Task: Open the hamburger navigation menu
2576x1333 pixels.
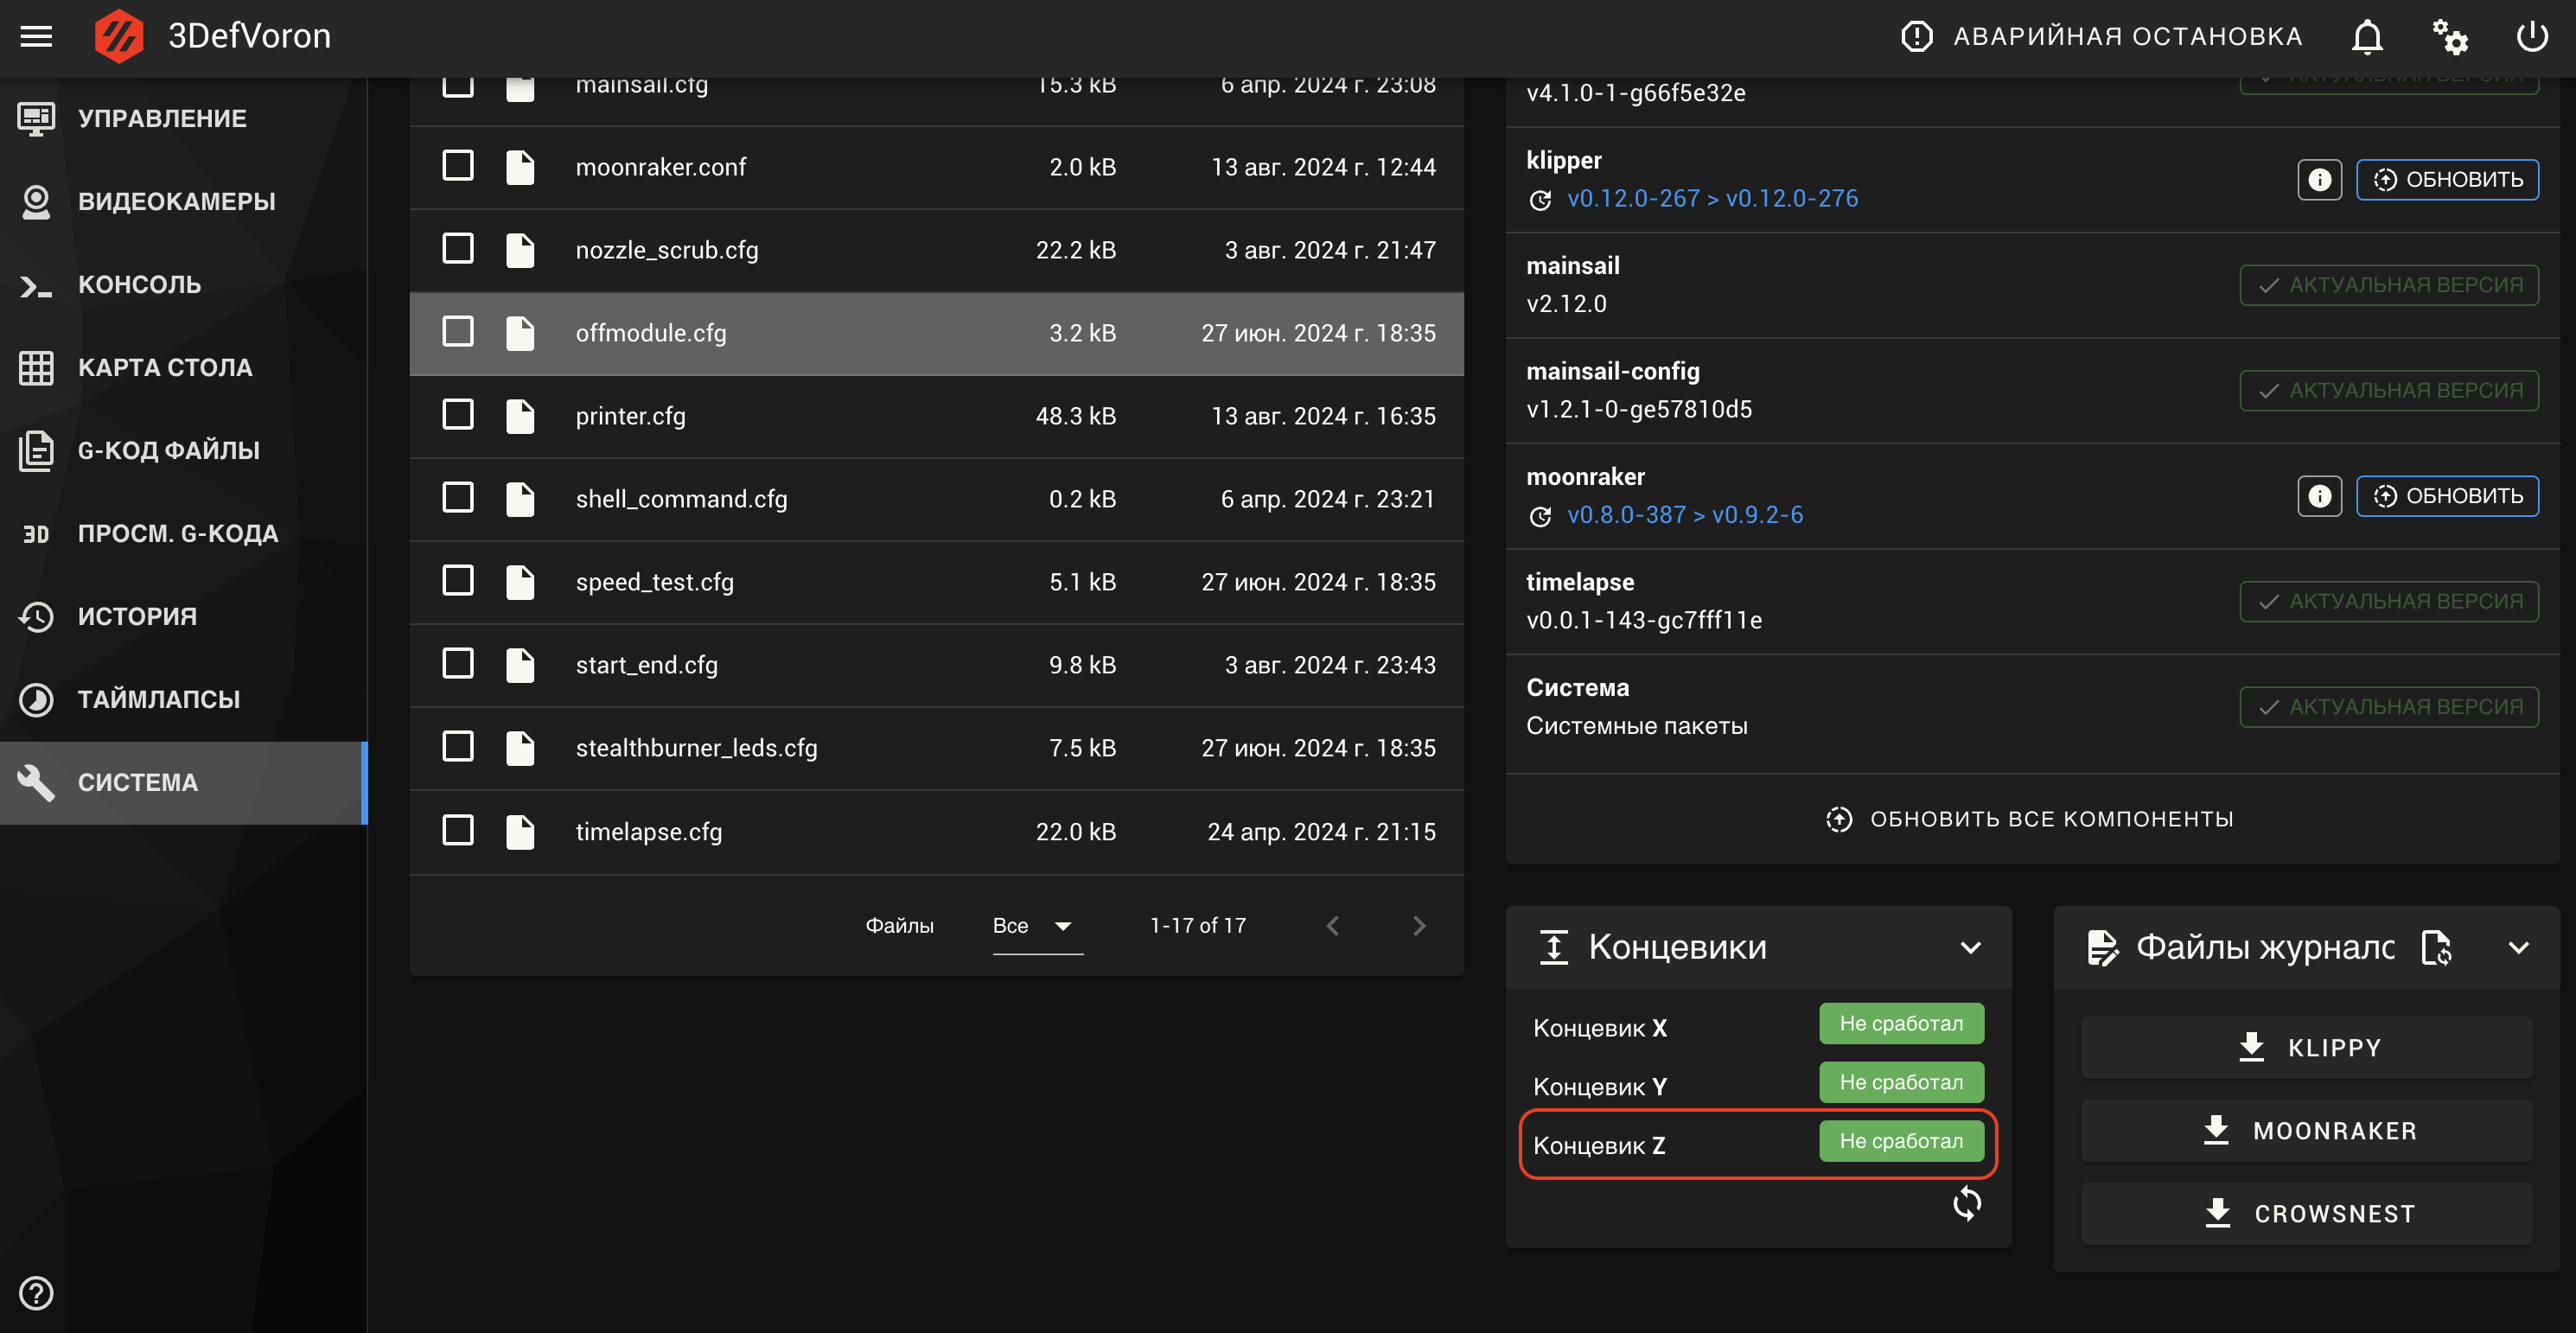Action: [36, 36]
